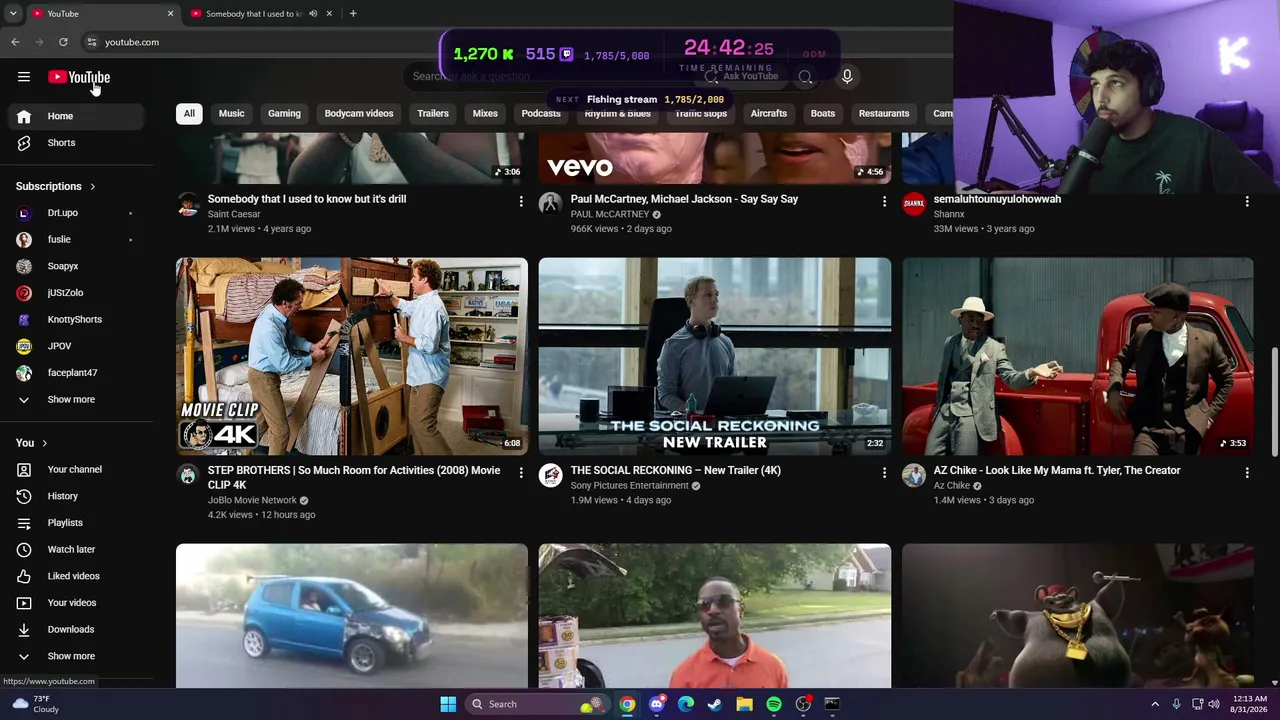Select the Trailers filter chip
1280x720 pixels.
[x=433, y=113]
